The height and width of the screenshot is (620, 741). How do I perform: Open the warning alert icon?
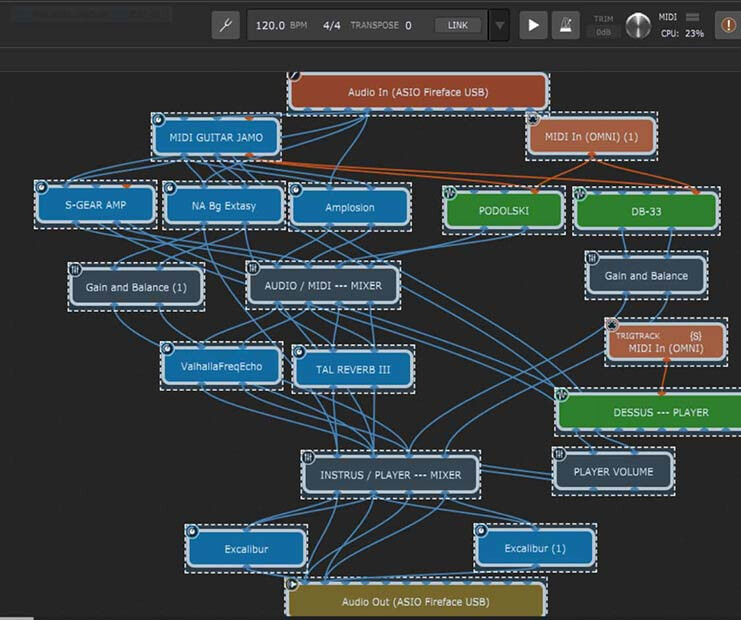pyautogui.click(x=728, y=25)
